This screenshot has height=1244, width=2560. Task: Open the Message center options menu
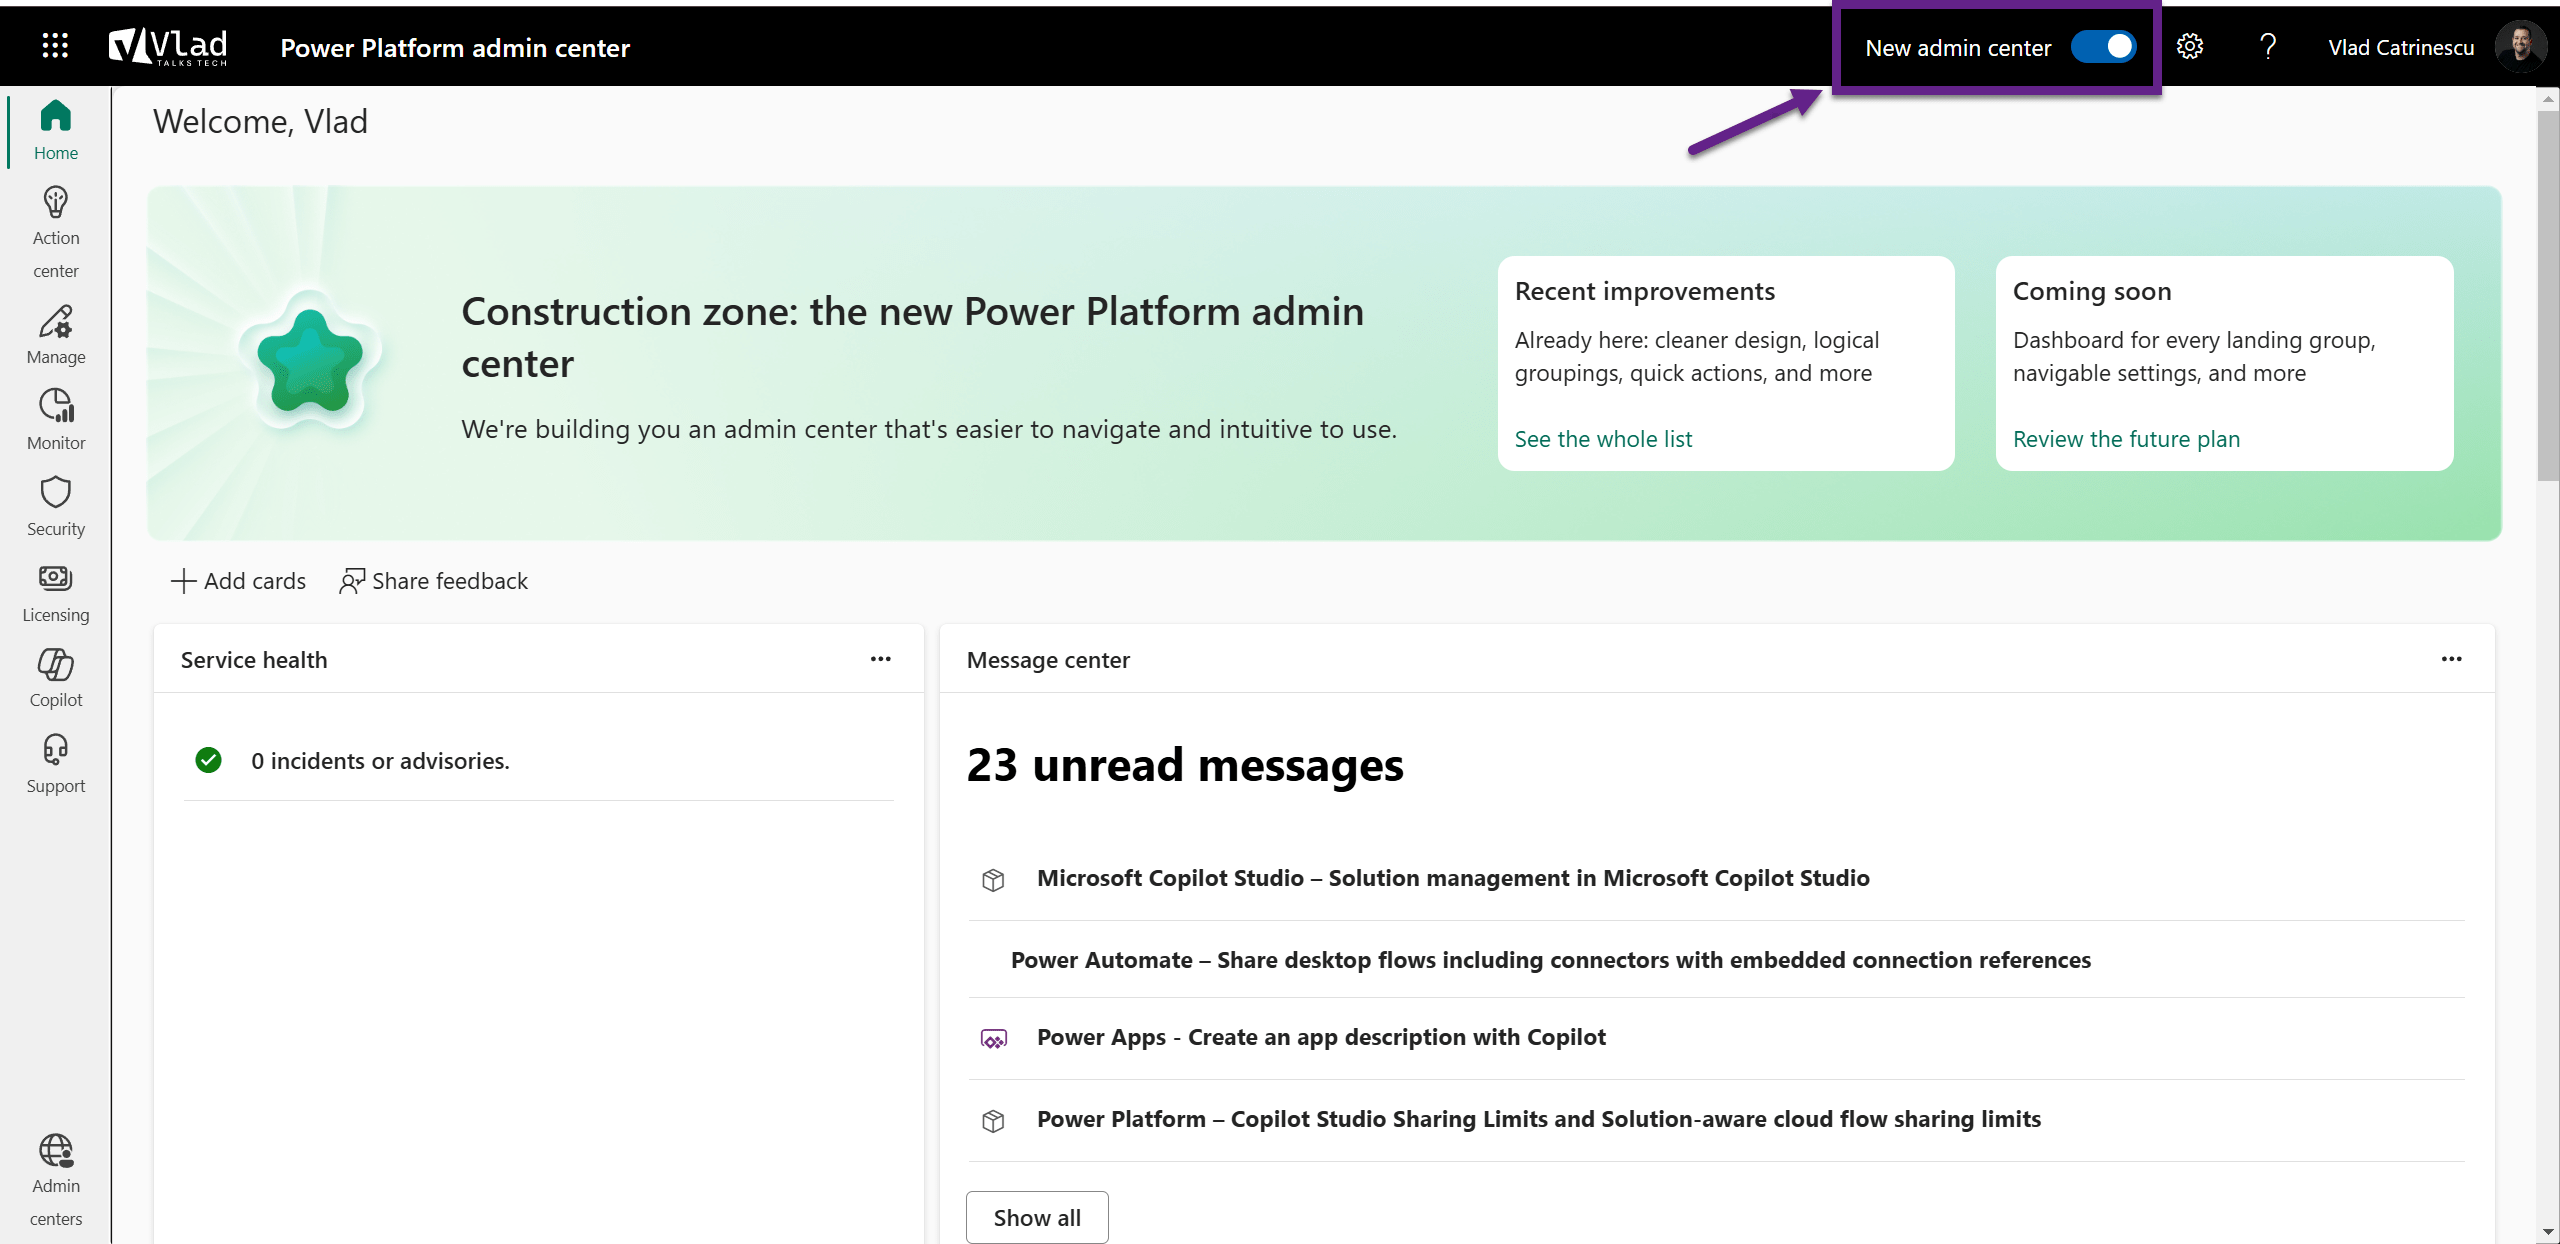[2453, 658]
